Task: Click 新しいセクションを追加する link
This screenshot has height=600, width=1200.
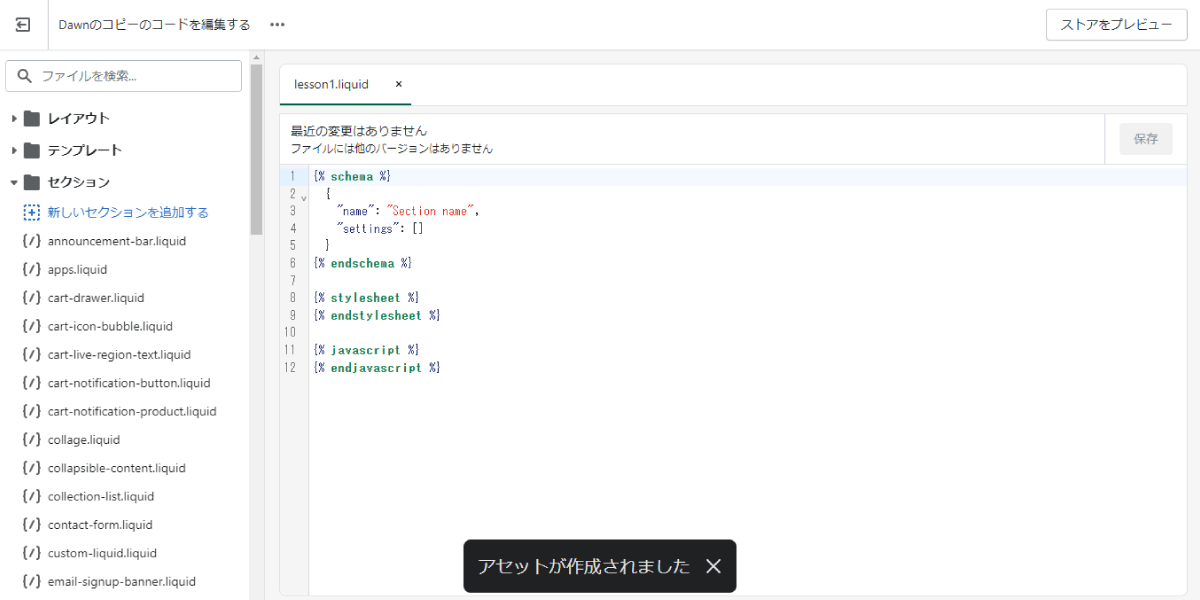Action: click(128, 213)
